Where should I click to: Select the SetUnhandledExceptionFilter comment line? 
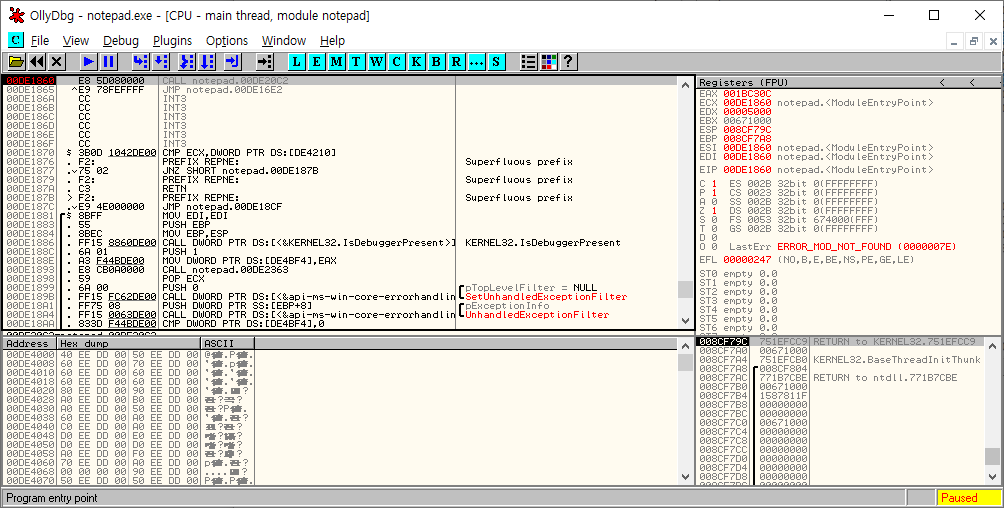point(546,297)
